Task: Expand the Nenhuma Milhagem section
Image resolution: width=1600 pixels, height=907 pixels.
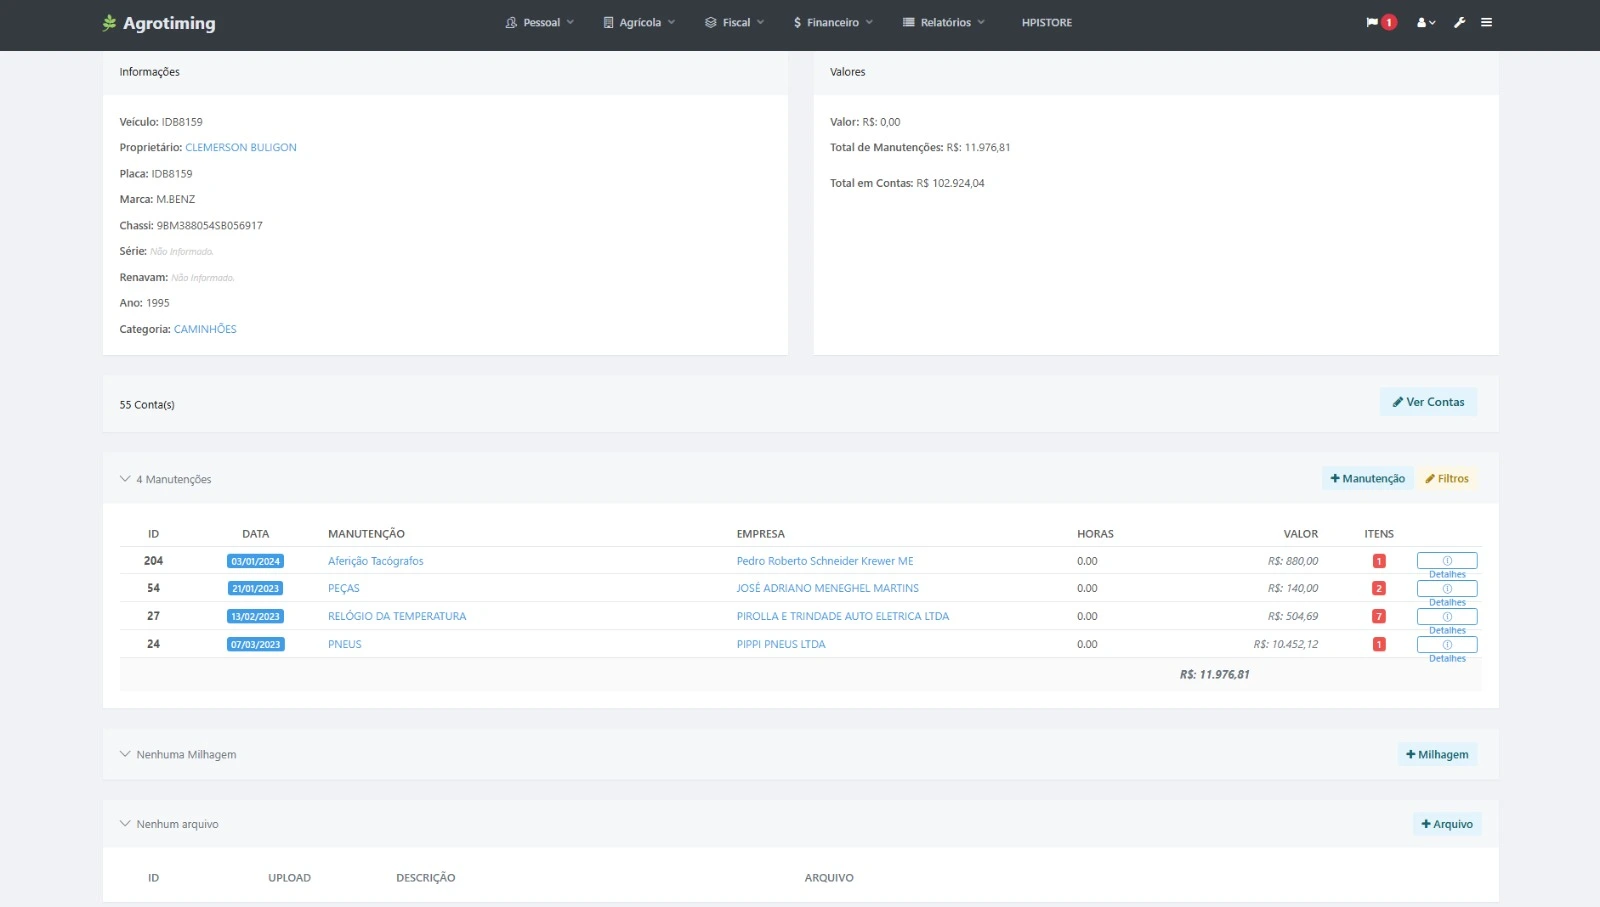Action: click(125, 755)
